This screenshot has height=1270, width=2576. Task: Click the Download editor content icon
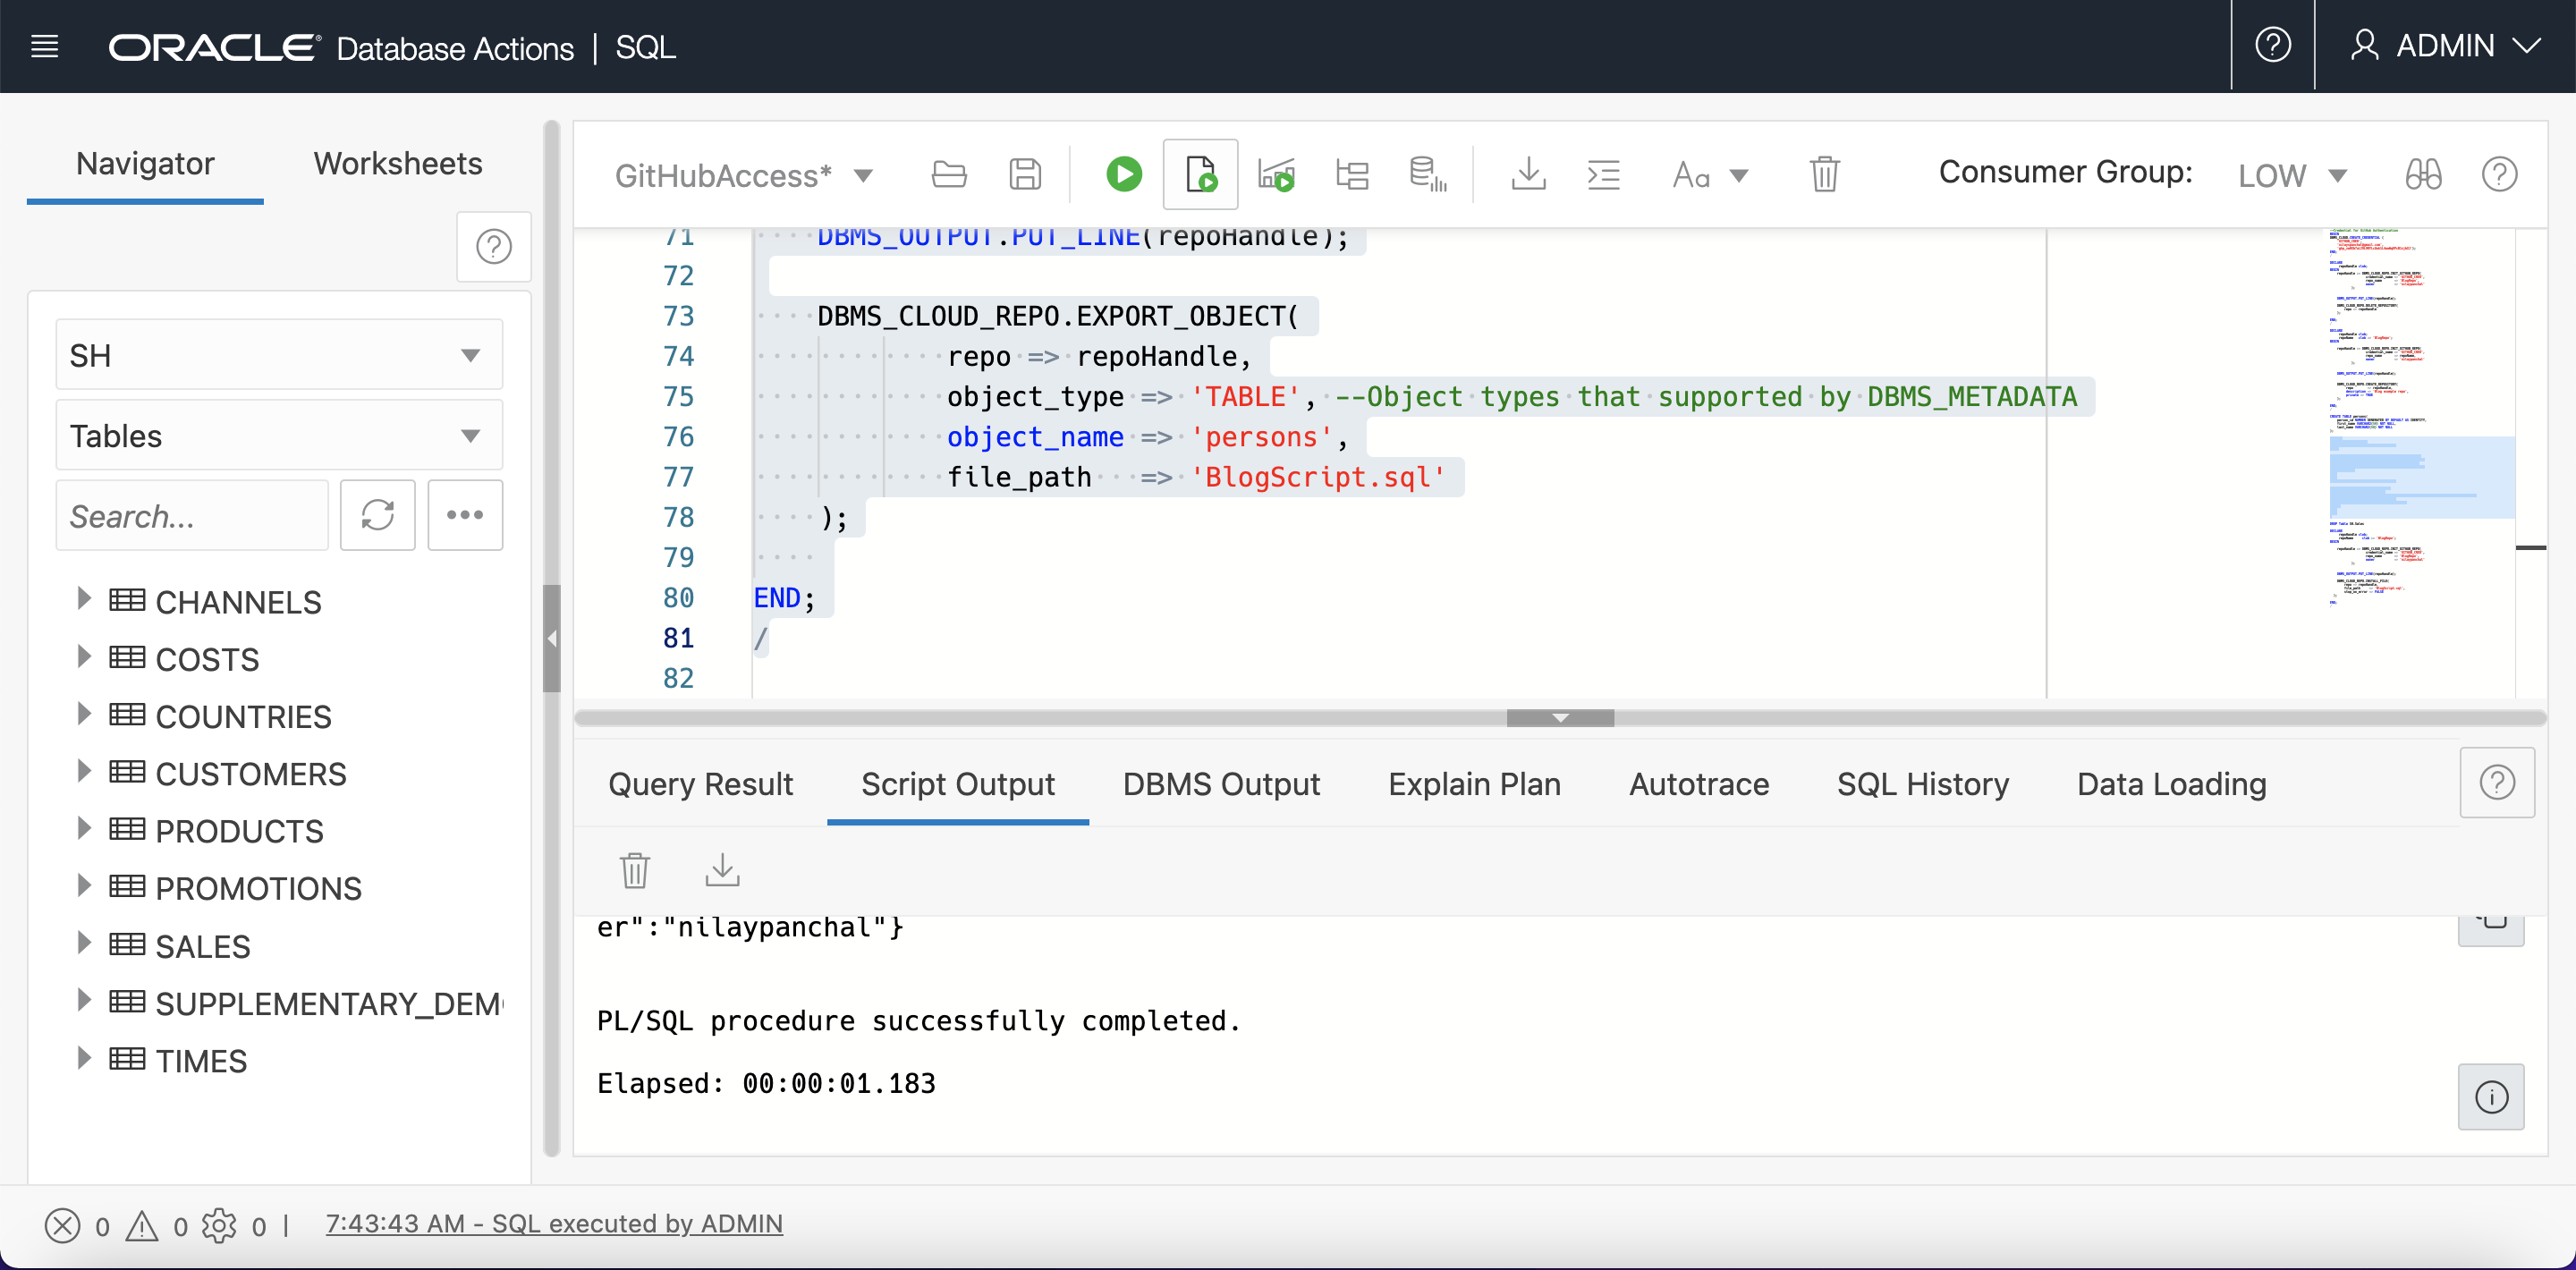tap(1528, 175)
